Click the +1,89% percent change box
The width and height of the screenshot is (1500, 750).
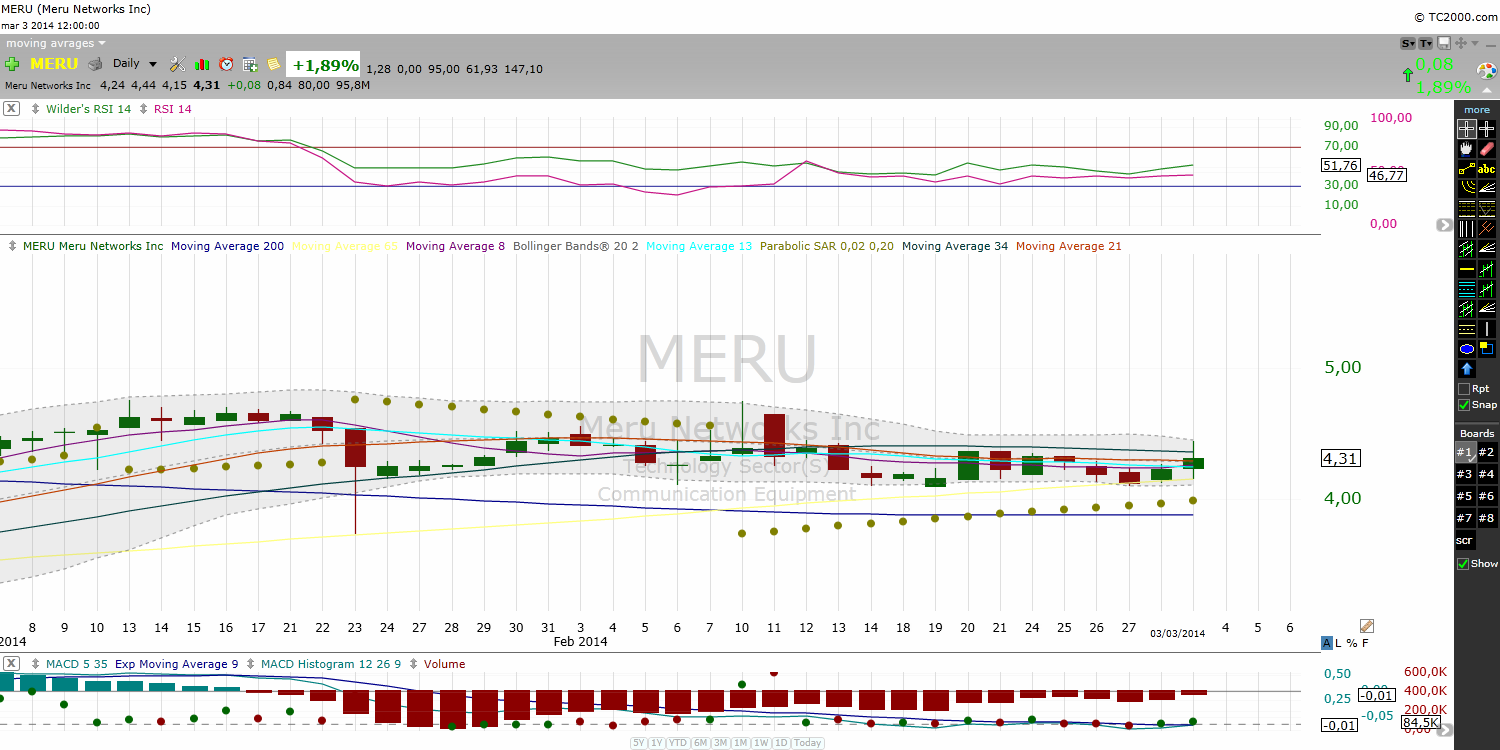tap(323, 65)
